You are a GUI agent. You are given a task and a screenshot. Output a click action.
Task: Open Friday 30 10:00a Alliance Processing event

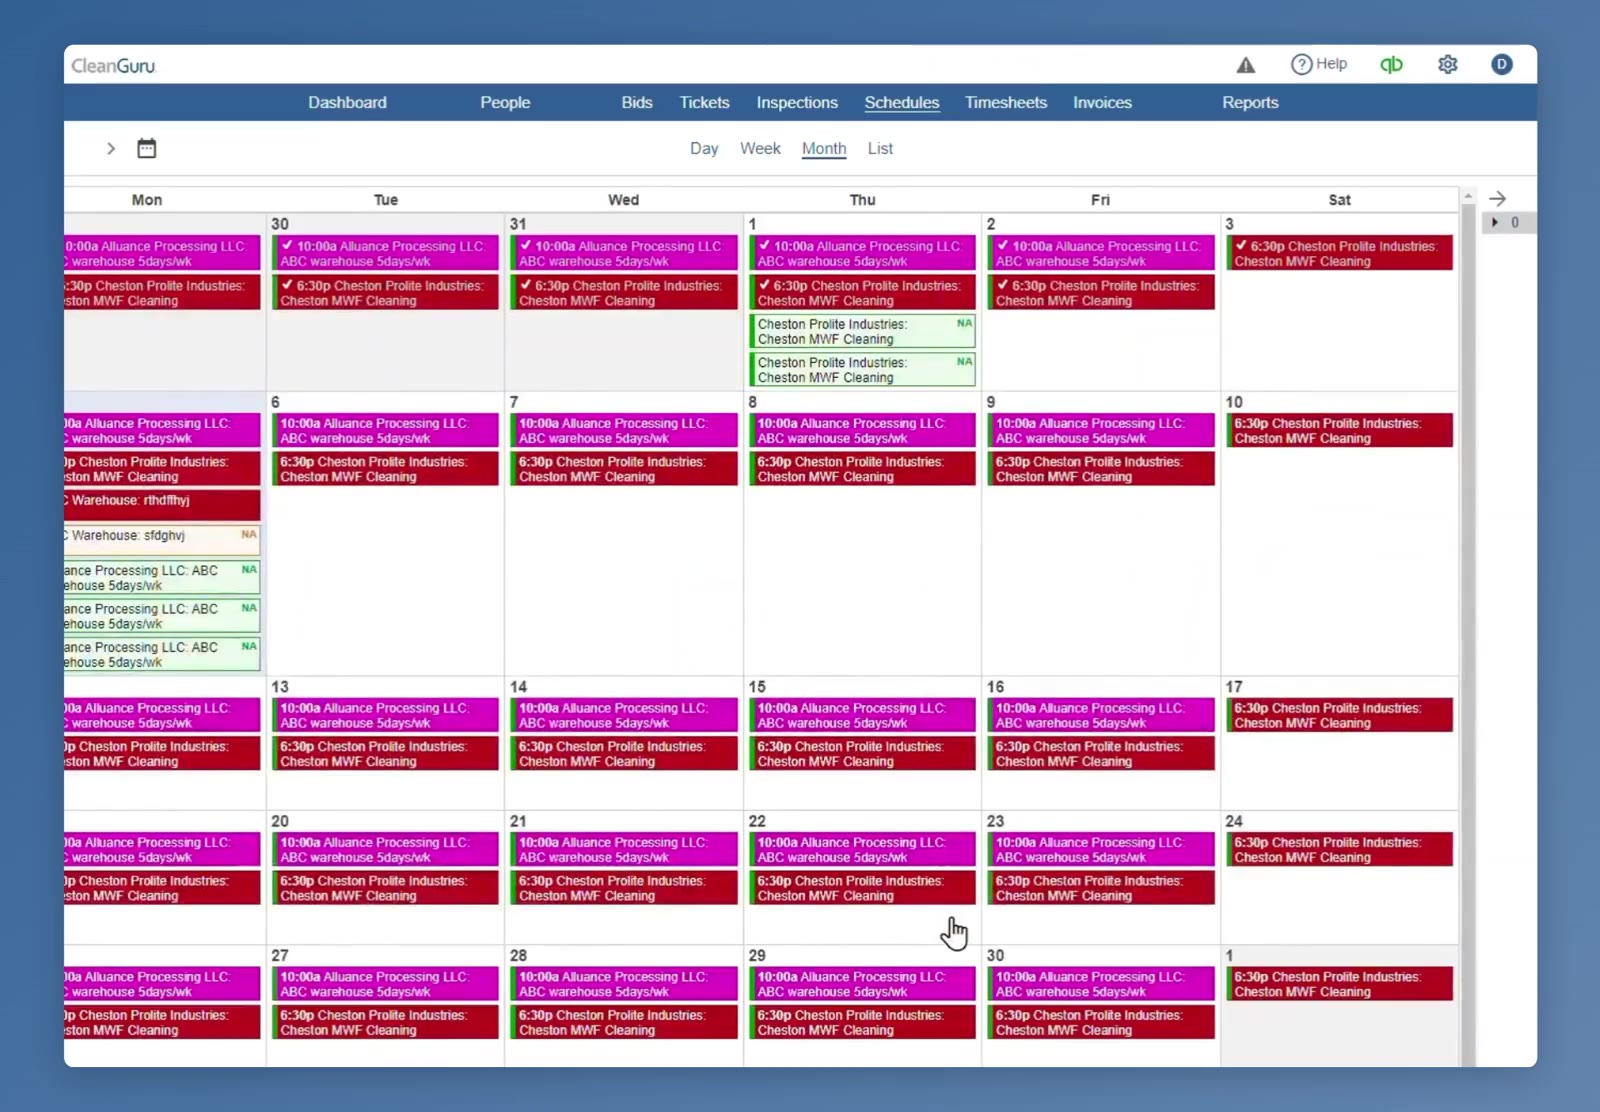(1101, 984)
